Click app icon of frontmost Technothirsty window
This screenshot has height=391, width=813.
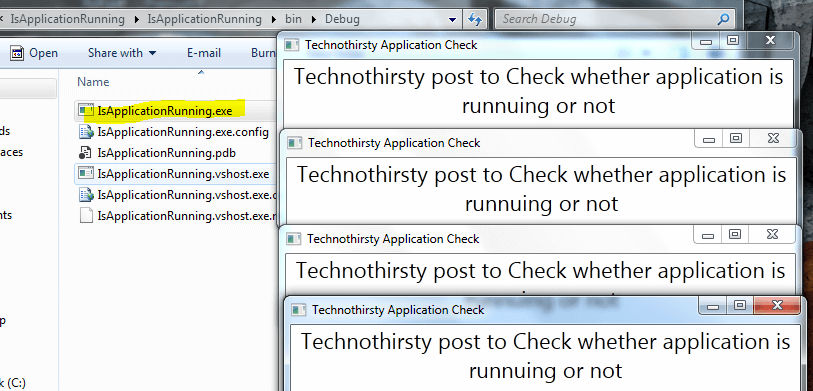(299, 310)
